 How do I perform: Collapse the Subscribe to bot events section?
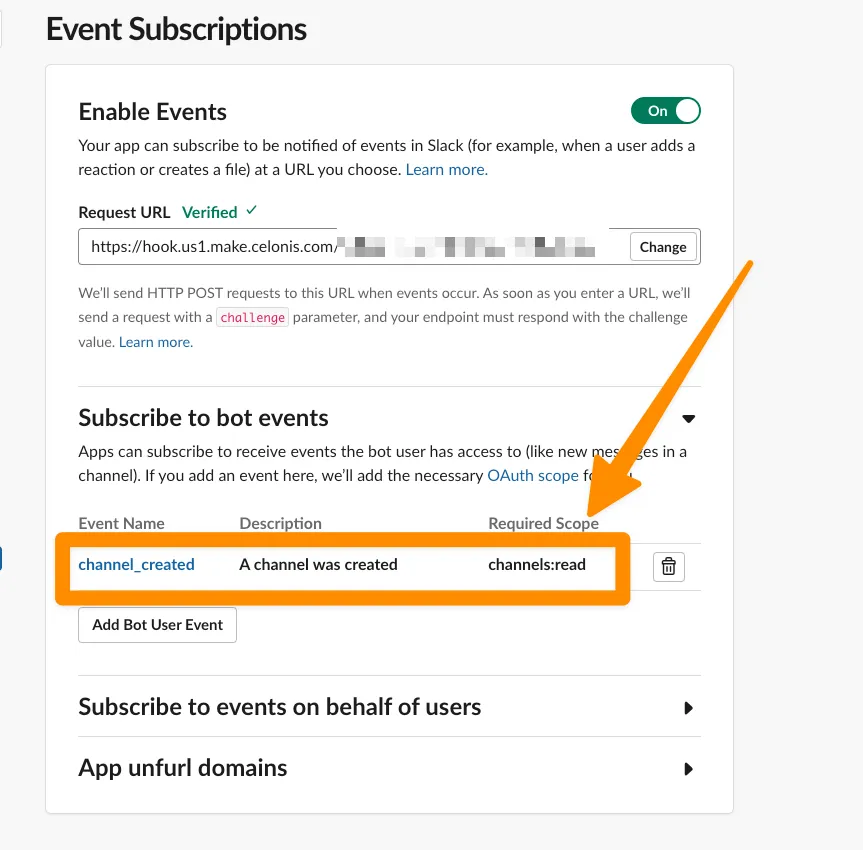click(x=688, y=419)
